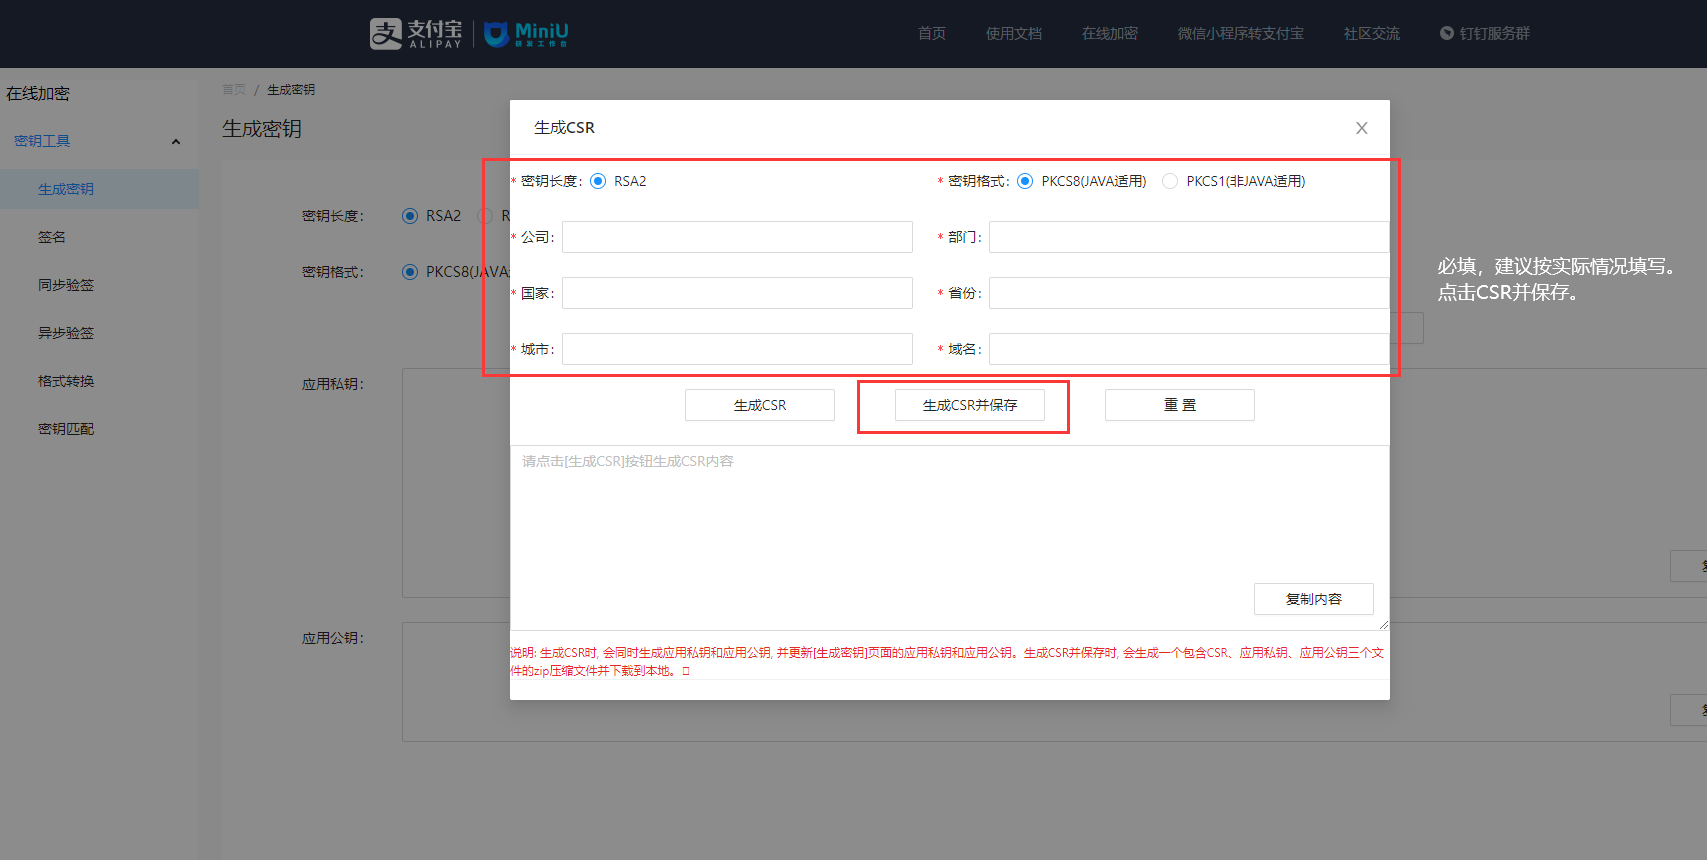Focus the 省份 input field
Viewport: 1707px width, 860px height.
(1189, 293)
